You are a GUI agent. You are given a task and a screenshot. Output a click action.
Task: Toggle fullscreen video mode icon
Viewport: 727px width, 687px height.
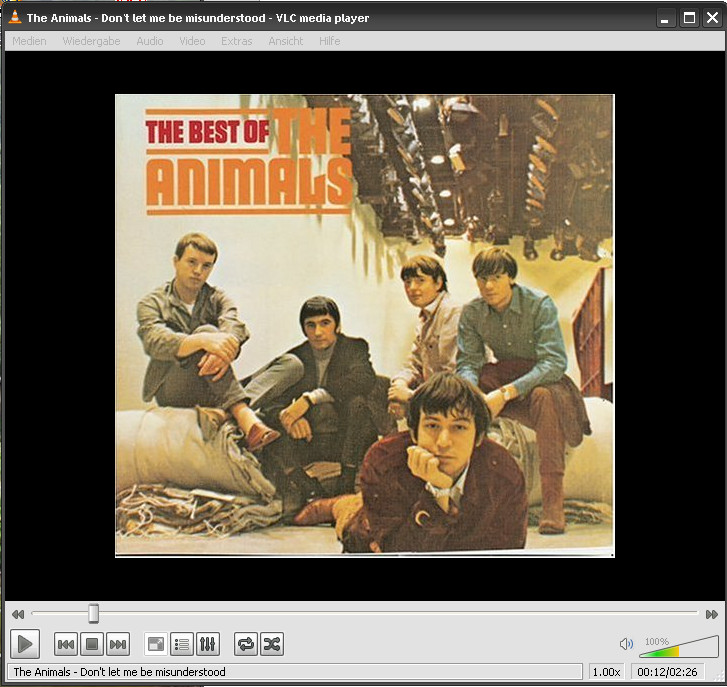point(156,644)
